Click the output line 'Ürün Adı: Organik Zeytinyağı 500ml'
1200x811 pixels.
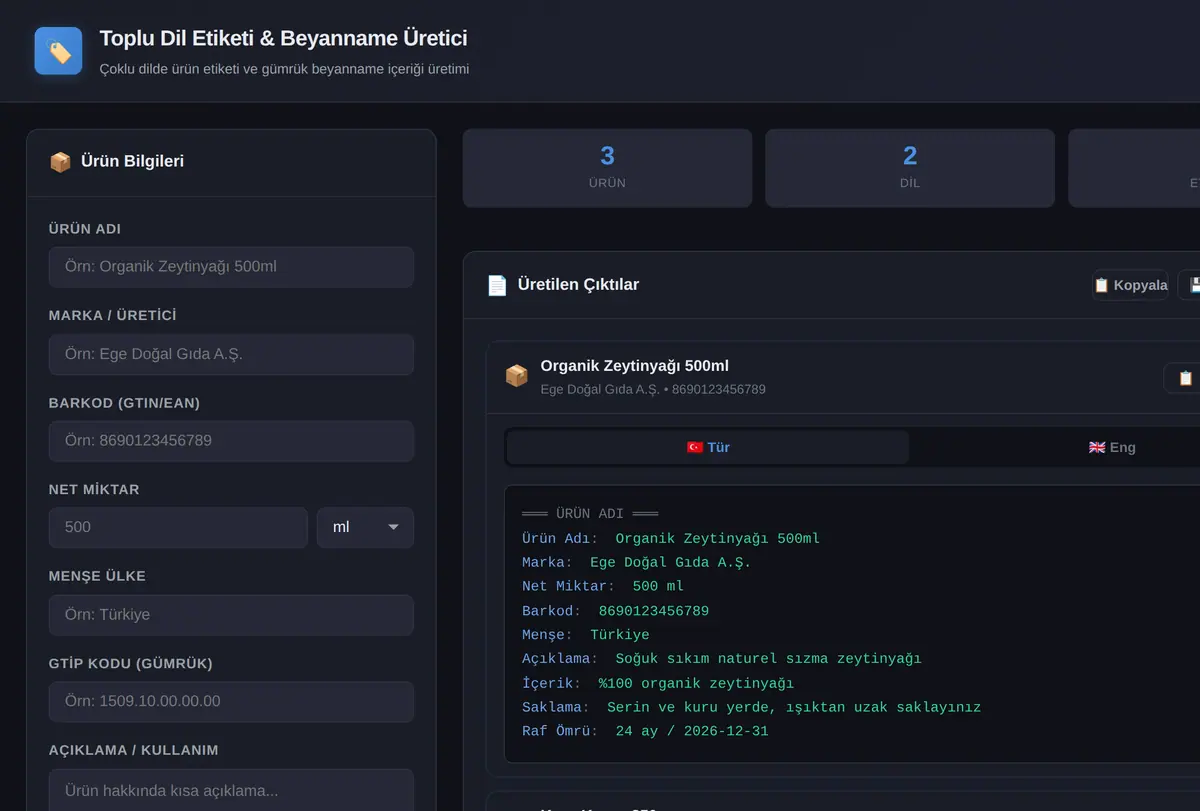(x=671, y=539)
